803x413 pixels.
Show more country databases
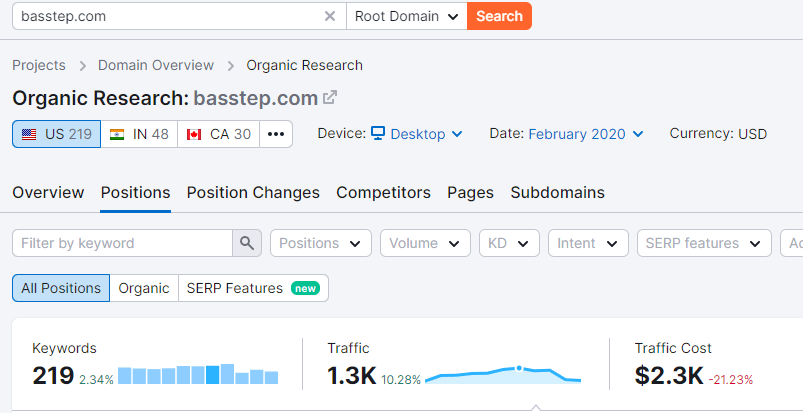tap(276, 134)
